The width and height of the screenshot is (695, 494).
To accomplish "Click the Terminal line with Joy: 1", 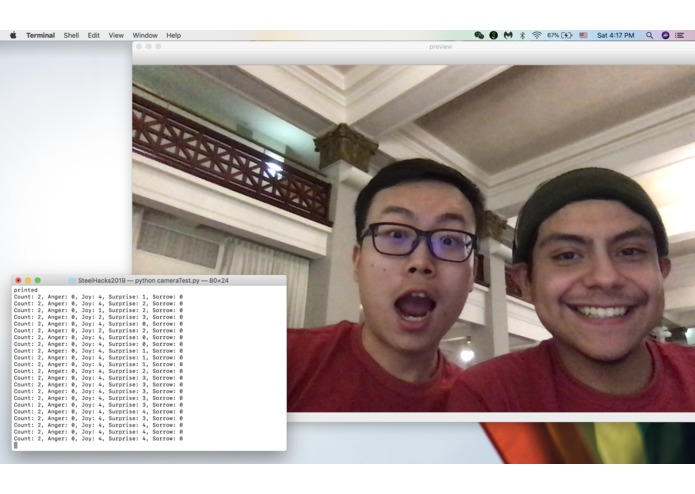I will click(x=98, y=310).
